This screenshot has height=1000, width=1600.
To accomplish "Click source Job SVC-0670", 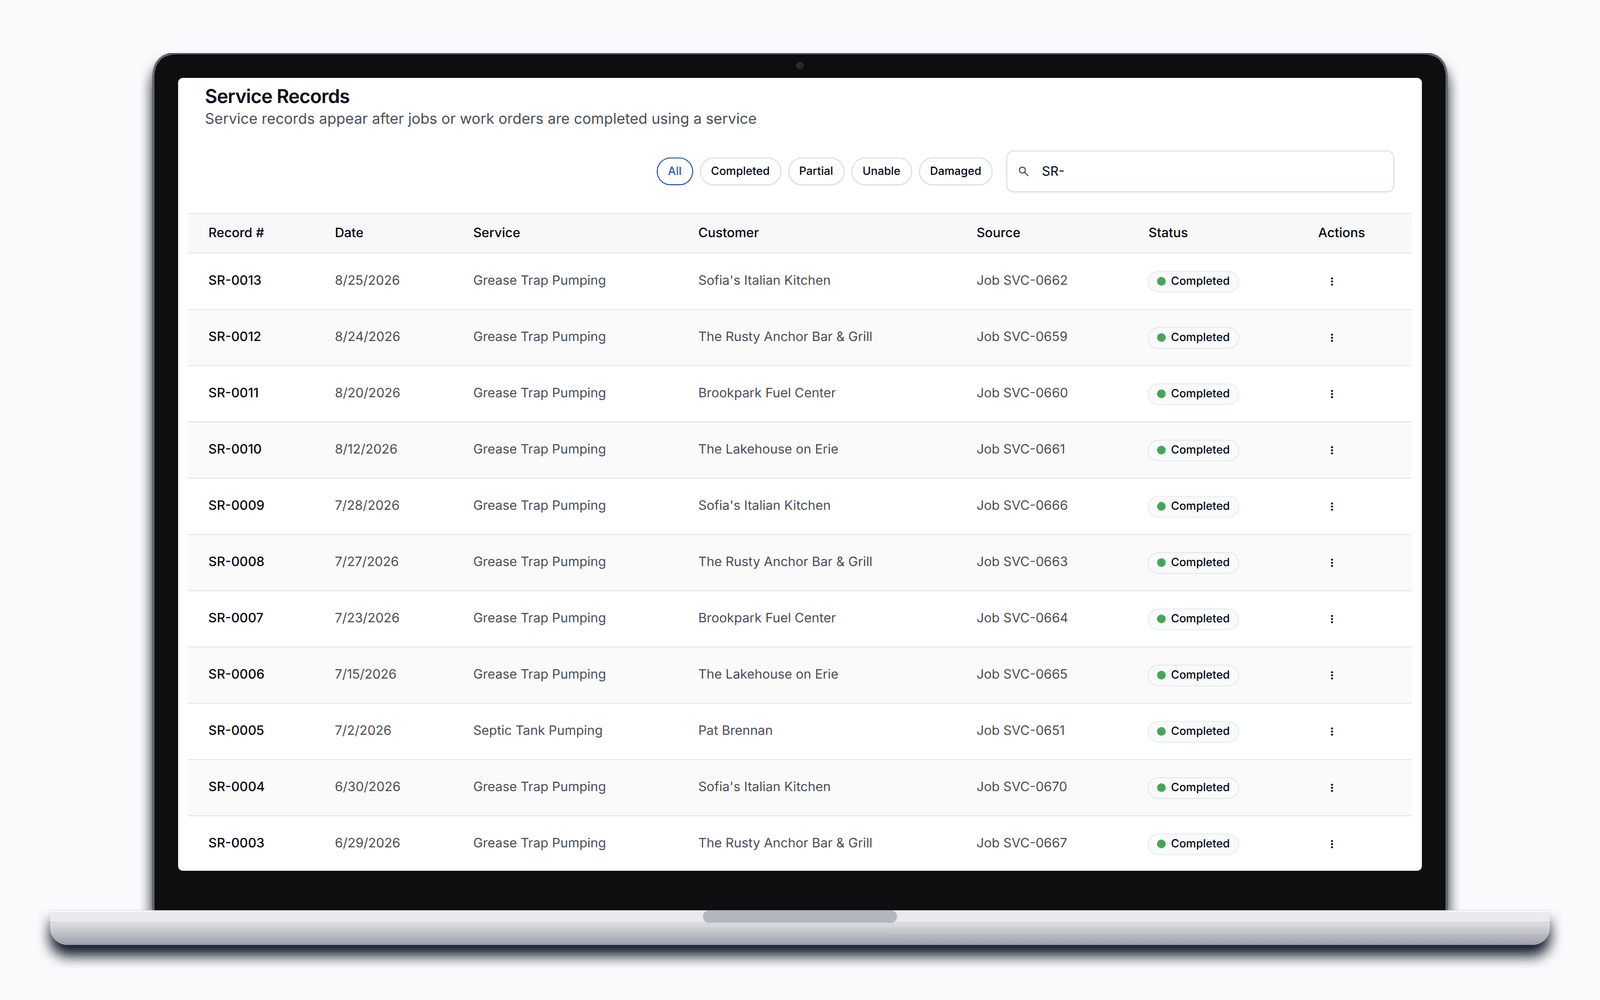I will pyautogui.click(x=1022, y=787).
